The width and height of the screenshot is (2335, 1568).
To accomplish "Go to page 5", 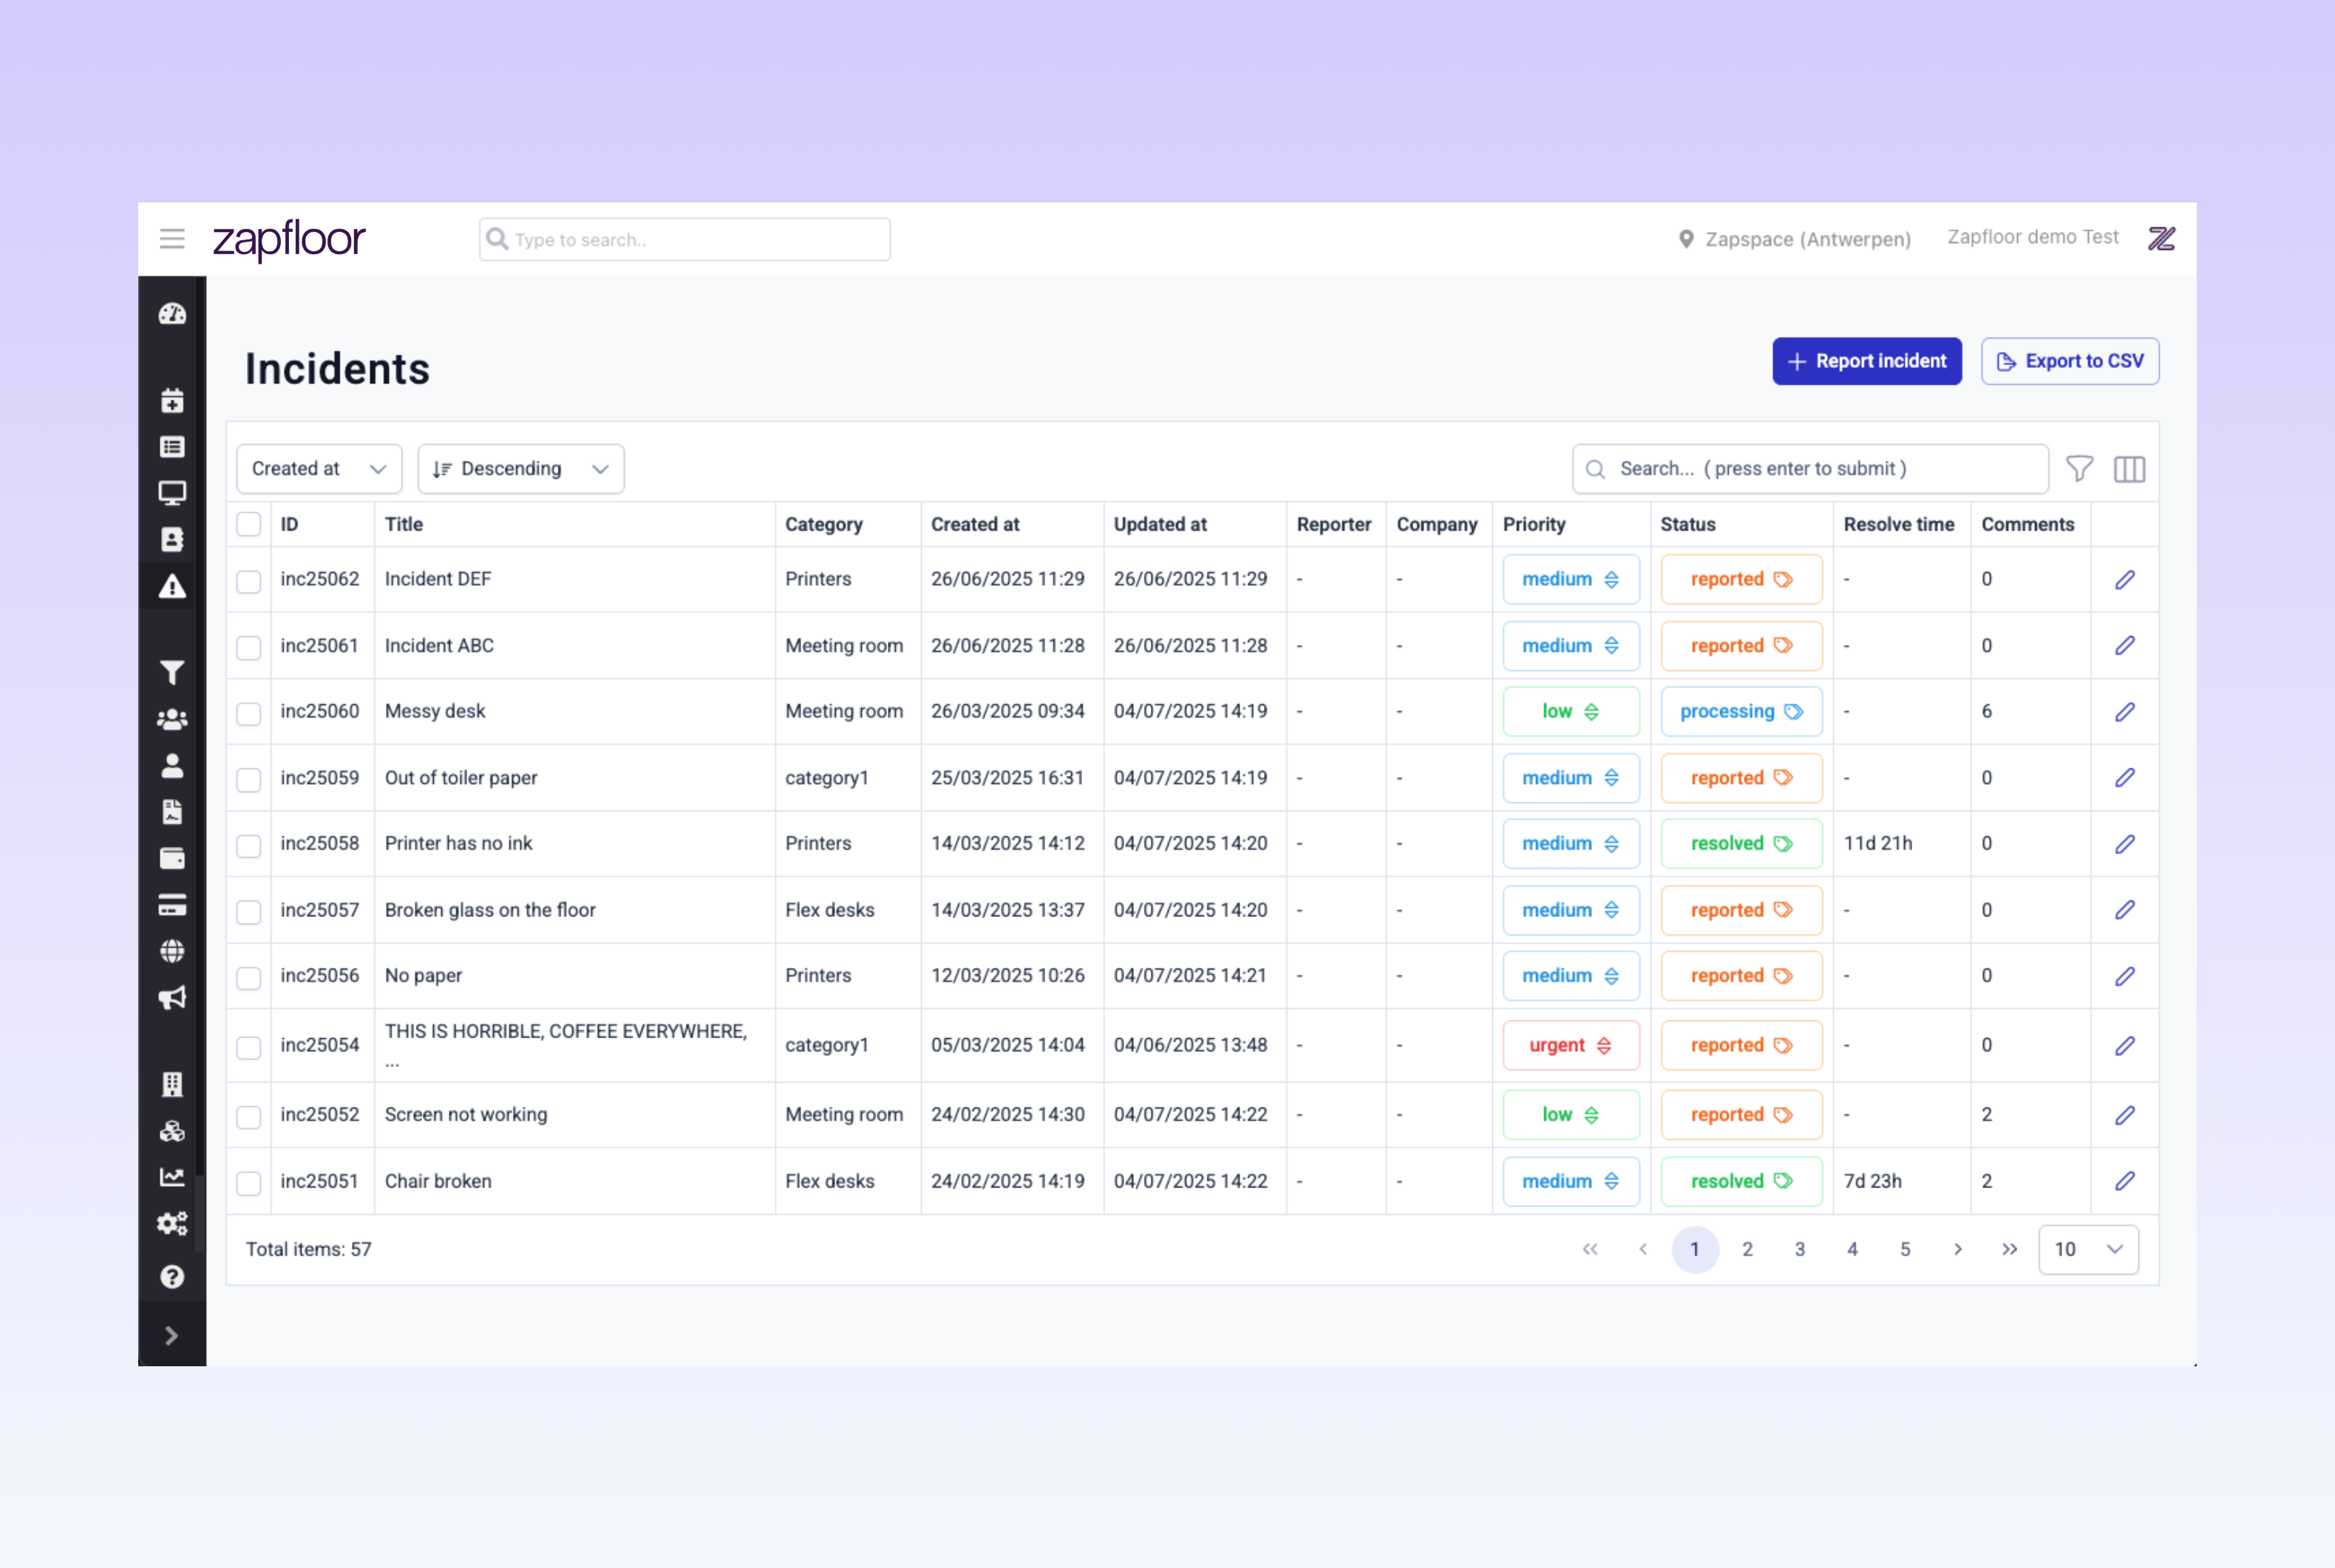I will [x=1905, y=1249].
